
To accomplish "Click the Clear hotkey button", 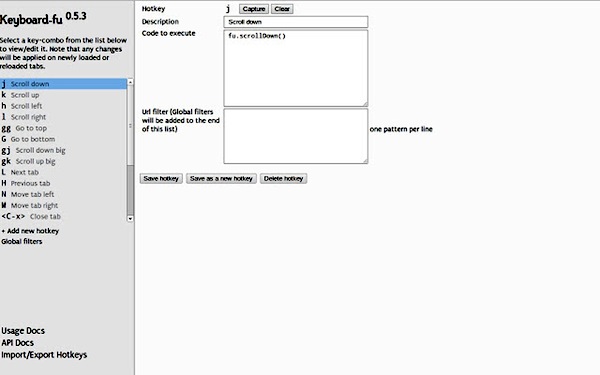I will click(282, 9).
